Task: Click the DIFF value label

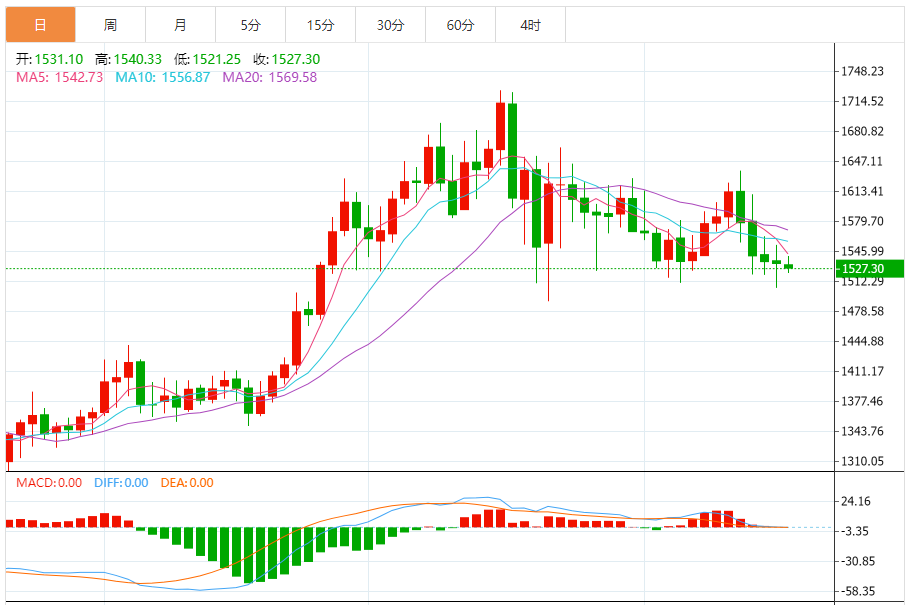Action: (x=121, y=482)
